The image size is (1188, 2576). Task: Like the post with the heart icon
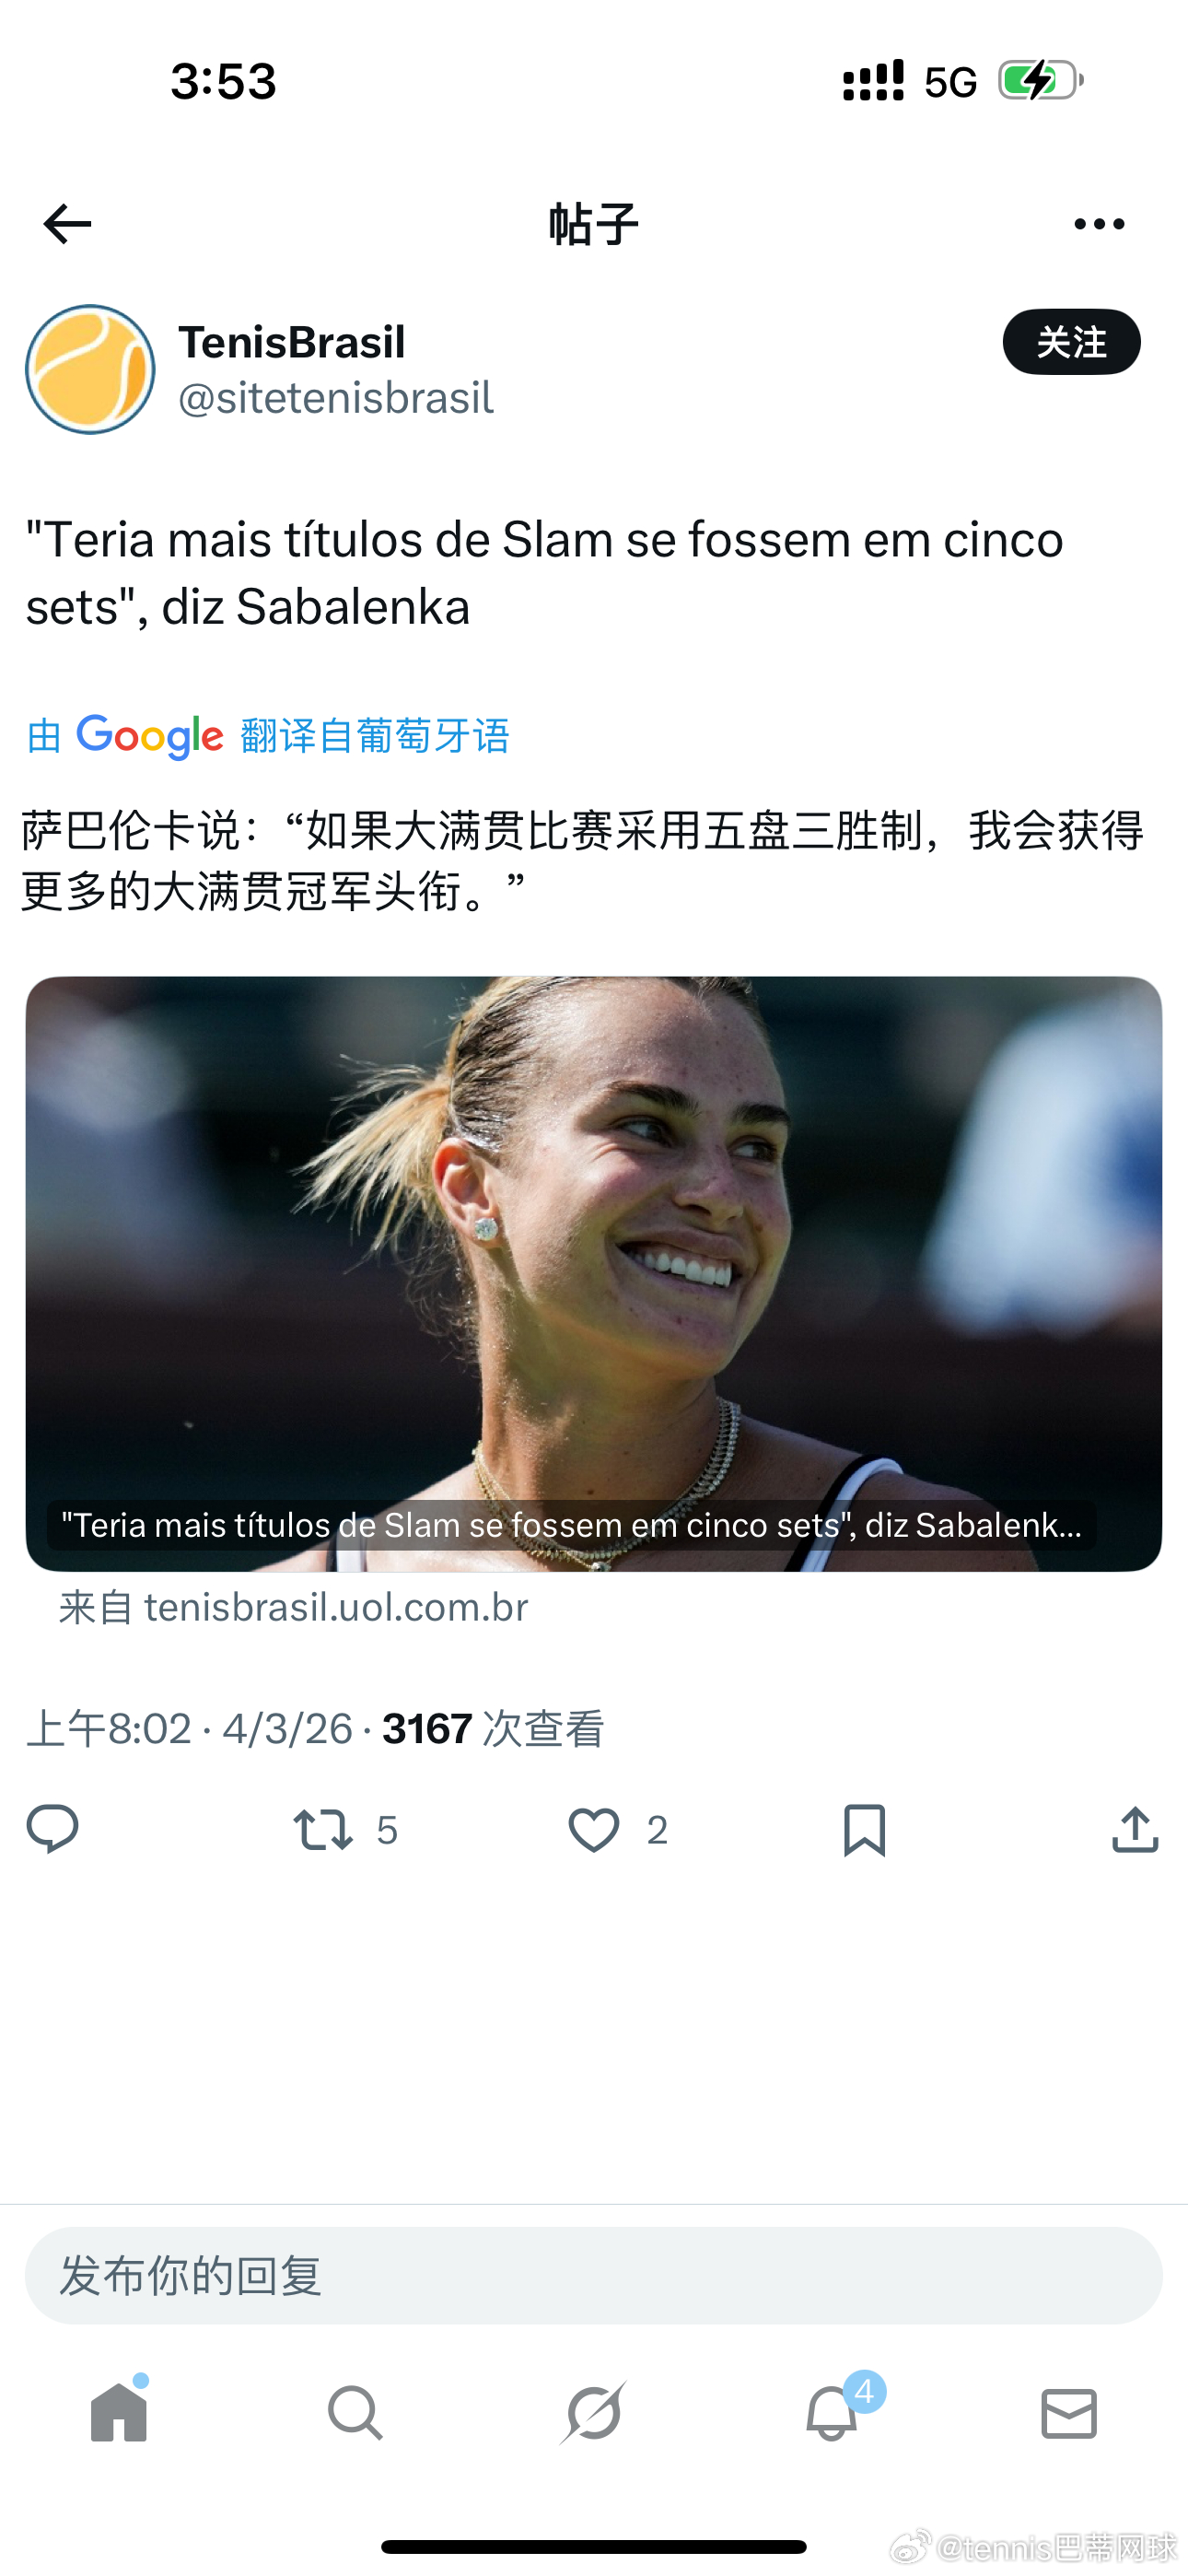[x=593, y=1829]
